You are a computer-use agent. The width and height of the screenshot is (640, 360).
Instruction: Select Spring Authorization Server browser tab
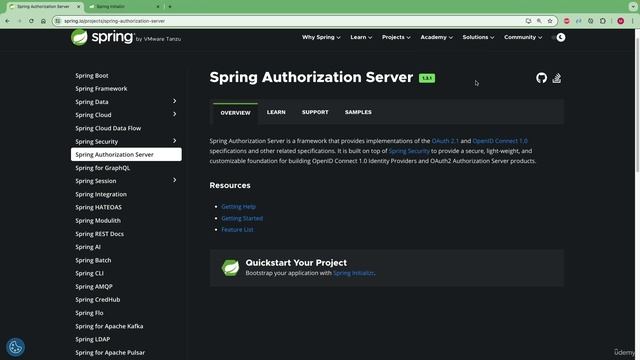pos(45,7)
